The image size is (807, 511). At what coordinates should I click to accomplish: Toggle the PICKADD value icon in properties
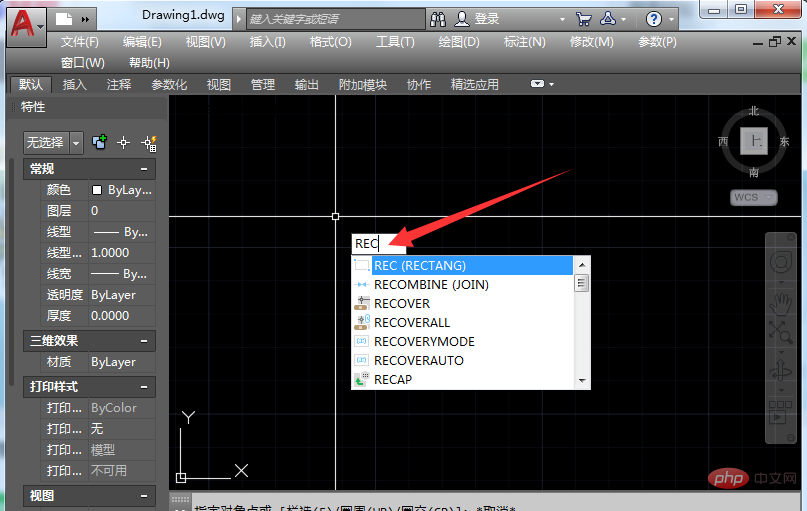(99, 142)
